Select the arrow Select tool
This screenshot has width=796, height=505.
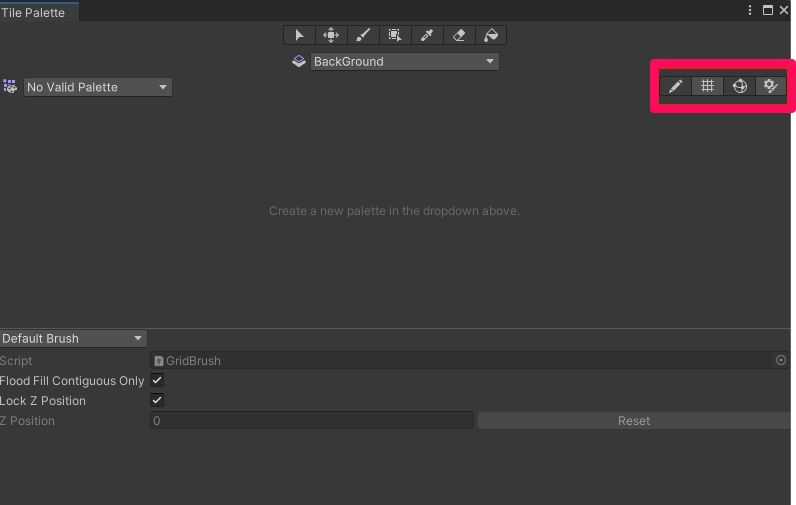click(300, 35)
